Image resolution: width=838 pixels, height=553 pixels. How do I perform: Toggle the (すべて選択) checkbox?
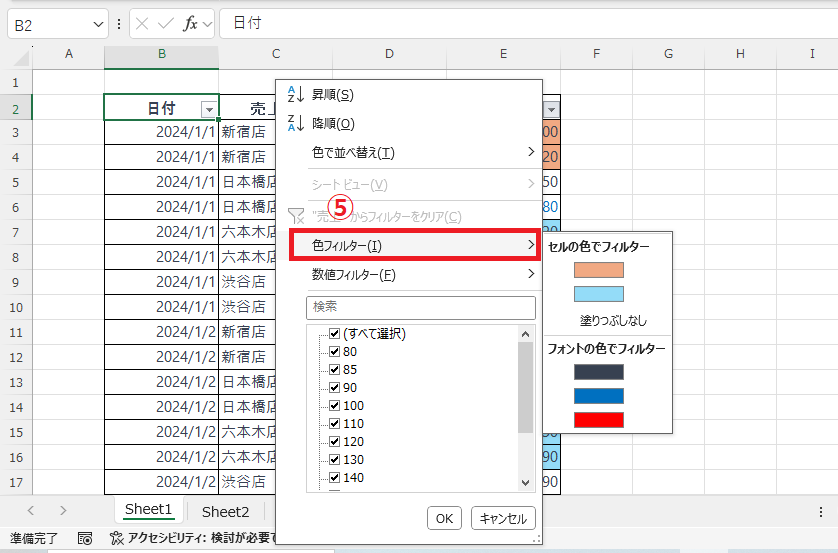[335, 333]
